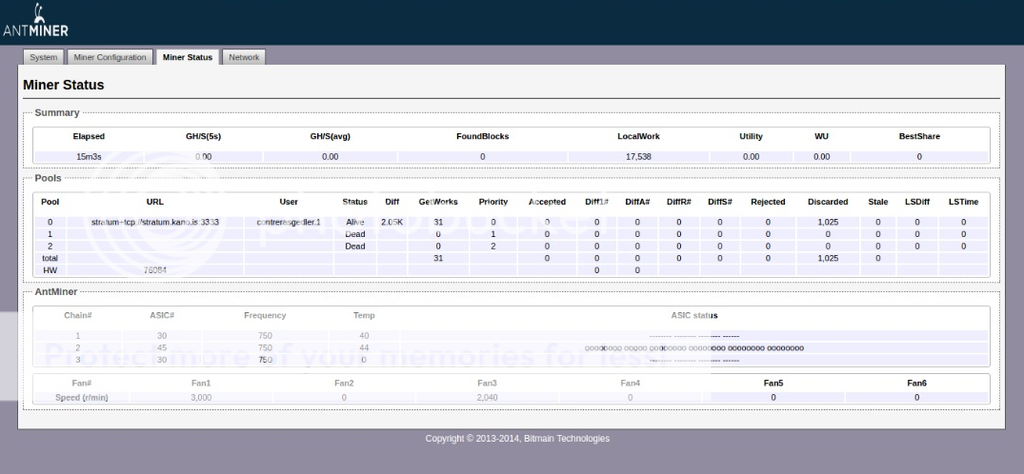1024x474 pixels.
Task: Click the Speed (r/min) row label
Action: [x=82, y=397]
